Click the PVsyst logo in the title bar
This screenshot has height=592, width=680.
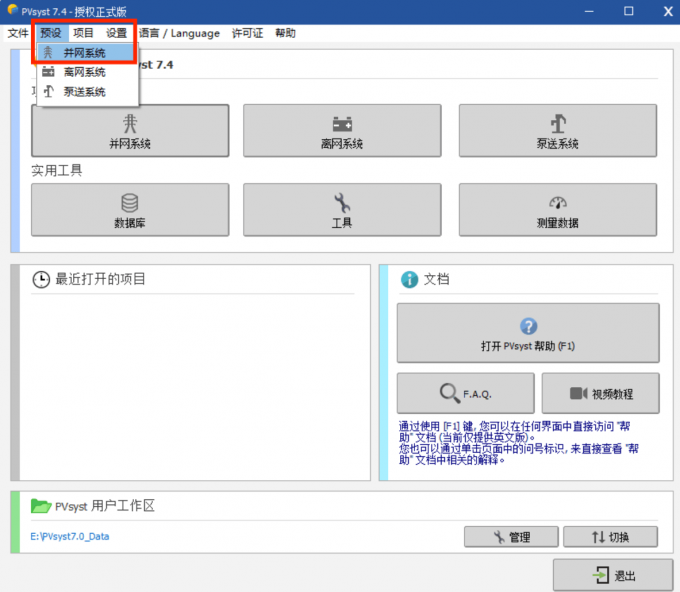tap(13, 9)
